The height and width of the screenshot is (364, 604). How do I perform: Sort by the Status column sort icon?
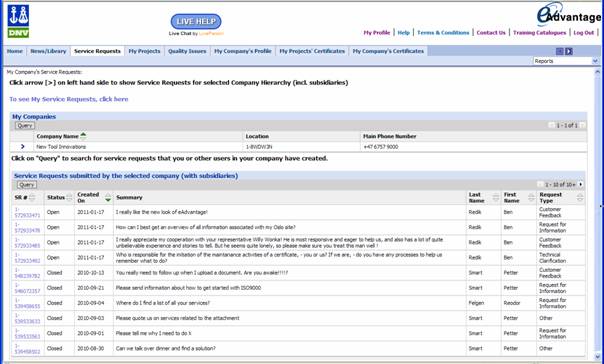[69, 198]
